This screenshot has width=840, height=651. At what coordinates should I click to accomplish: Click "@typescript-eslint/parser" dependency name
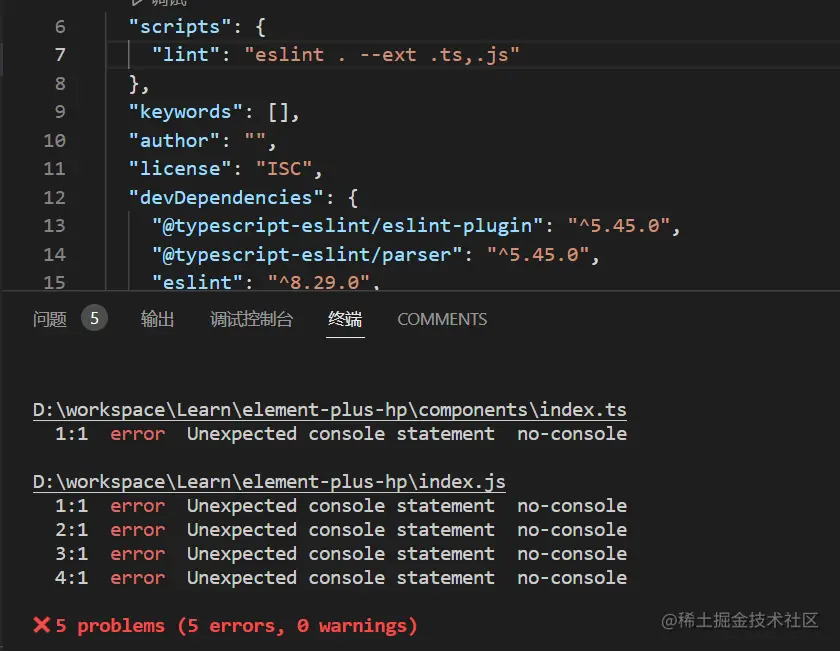click(307, 255)
